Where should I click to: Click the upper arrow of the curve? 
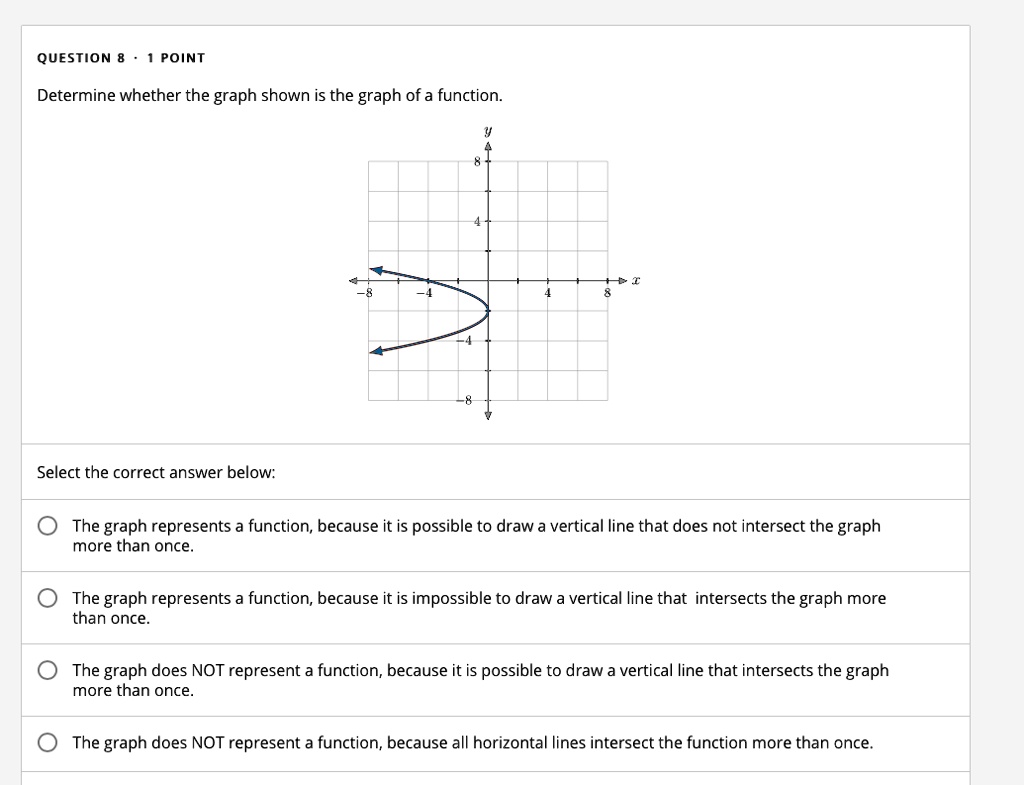[375, 268]
